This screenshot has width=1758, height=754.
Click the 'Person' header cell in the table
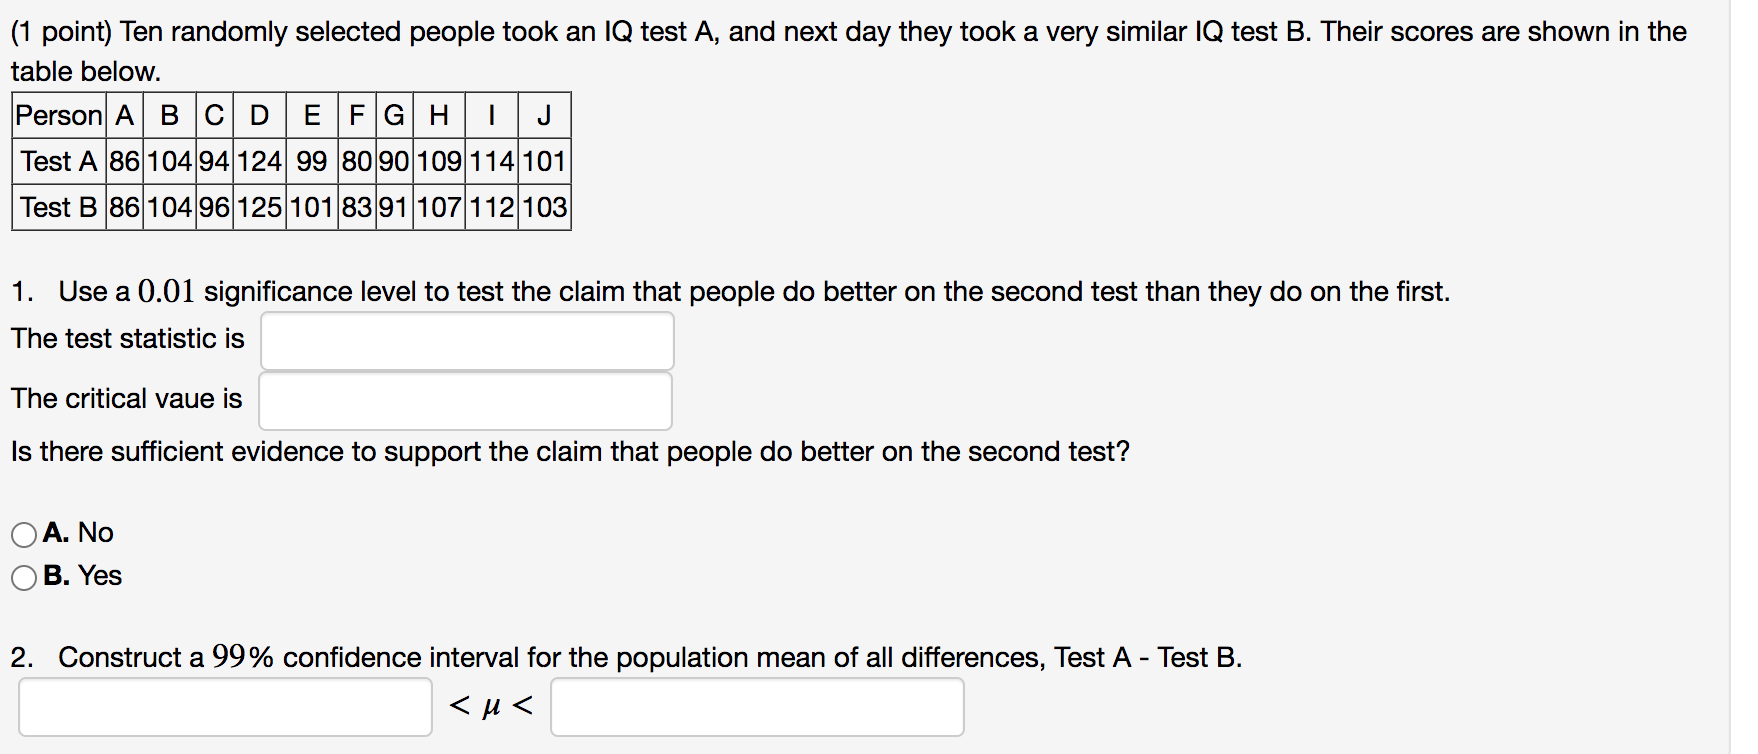tap(56, 115)
